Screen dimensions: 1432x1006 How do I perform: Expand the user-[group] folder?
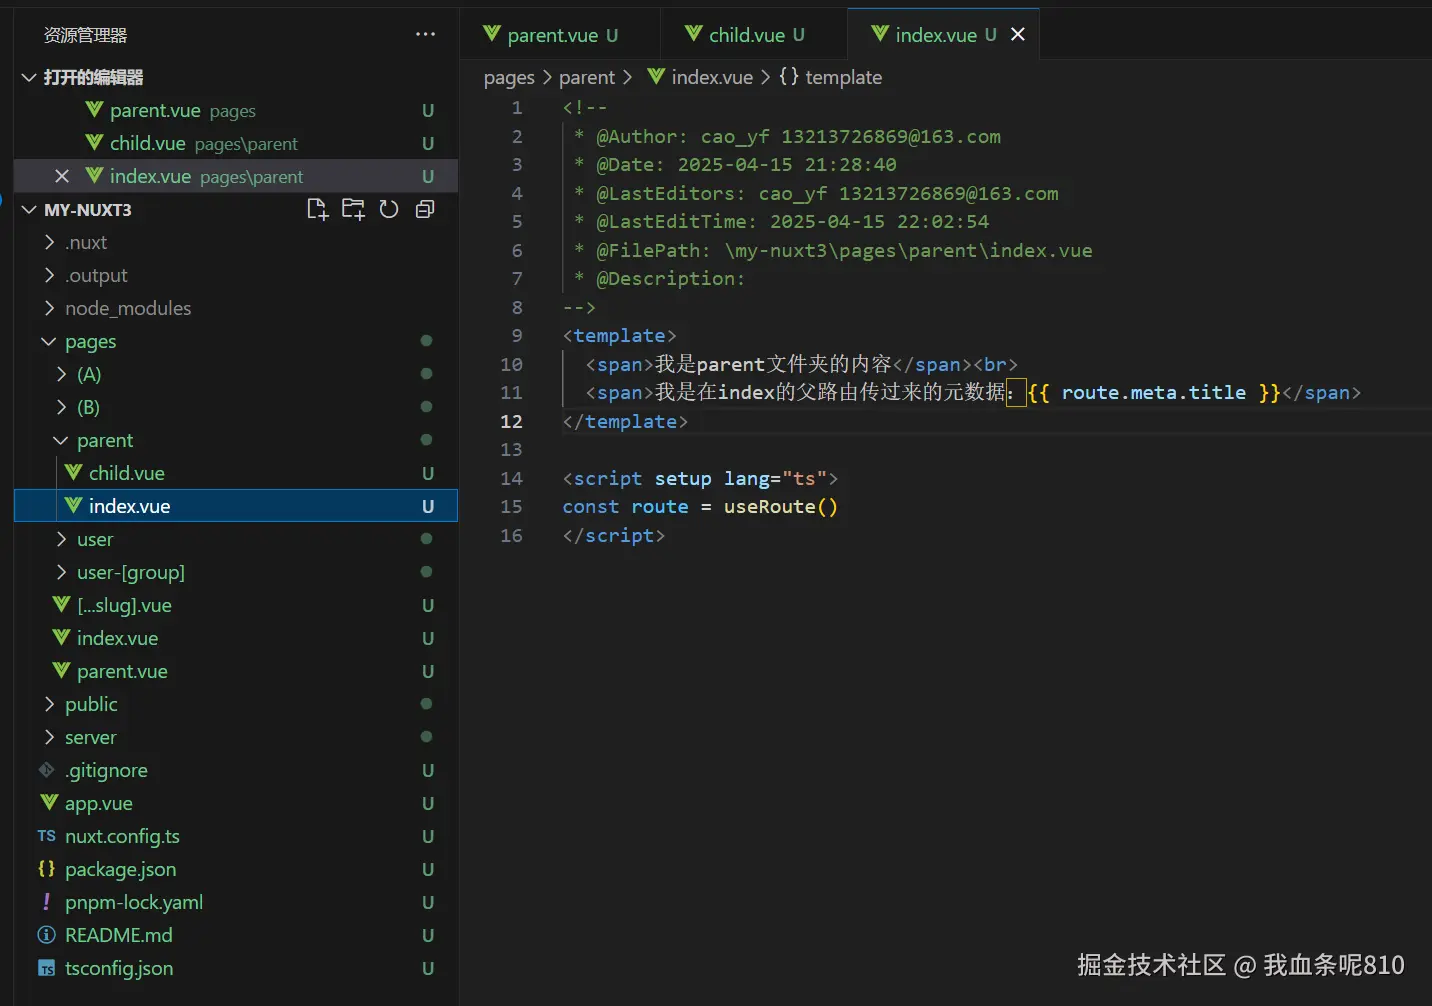(236, 572)
